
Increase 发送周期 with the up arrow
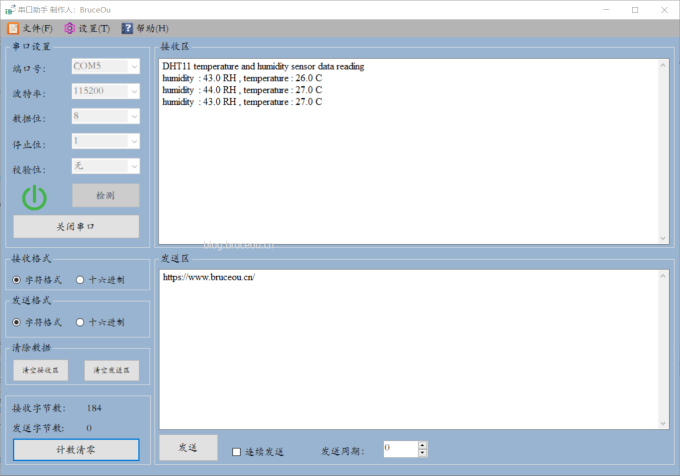(x=423, y=445)
